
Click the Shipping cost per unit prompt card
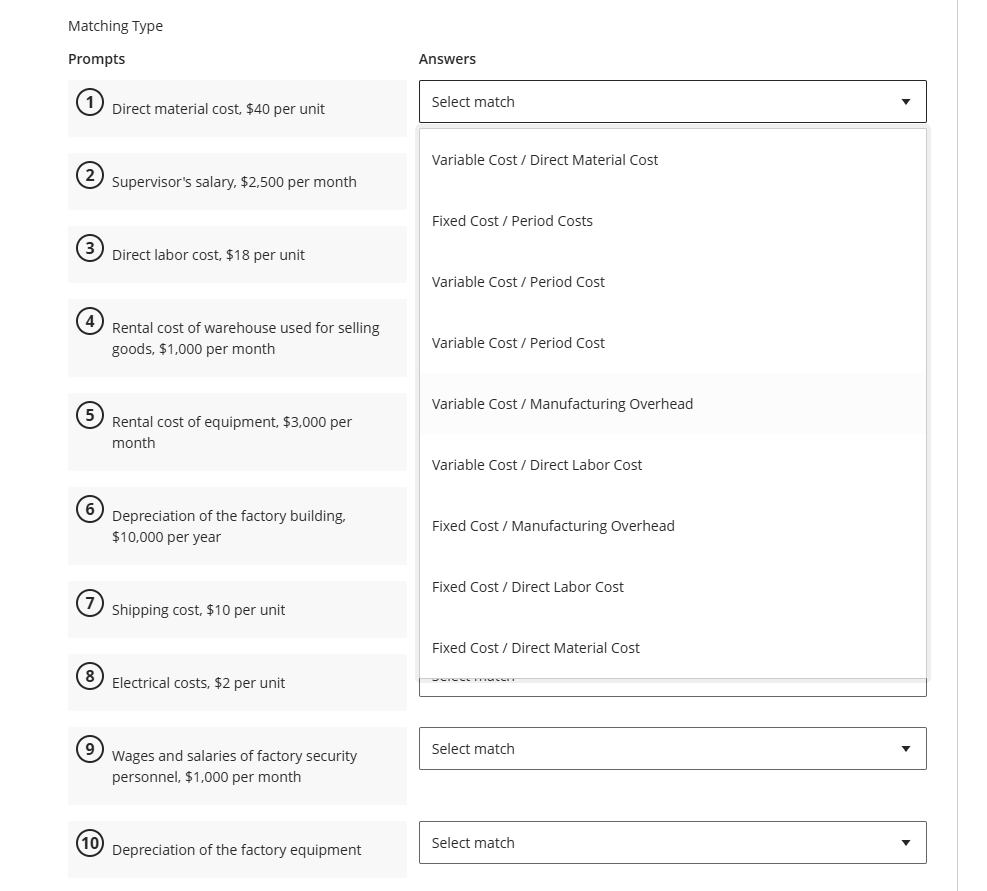tap(237, 609)
